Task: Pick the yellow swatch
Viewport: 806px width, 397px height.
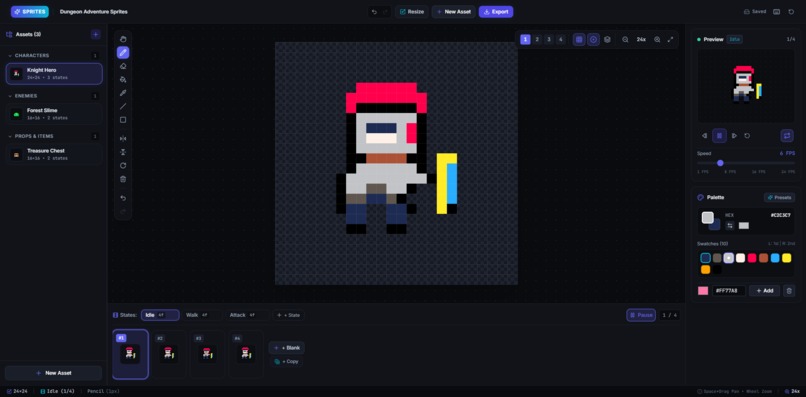Action: click(786, 258)
